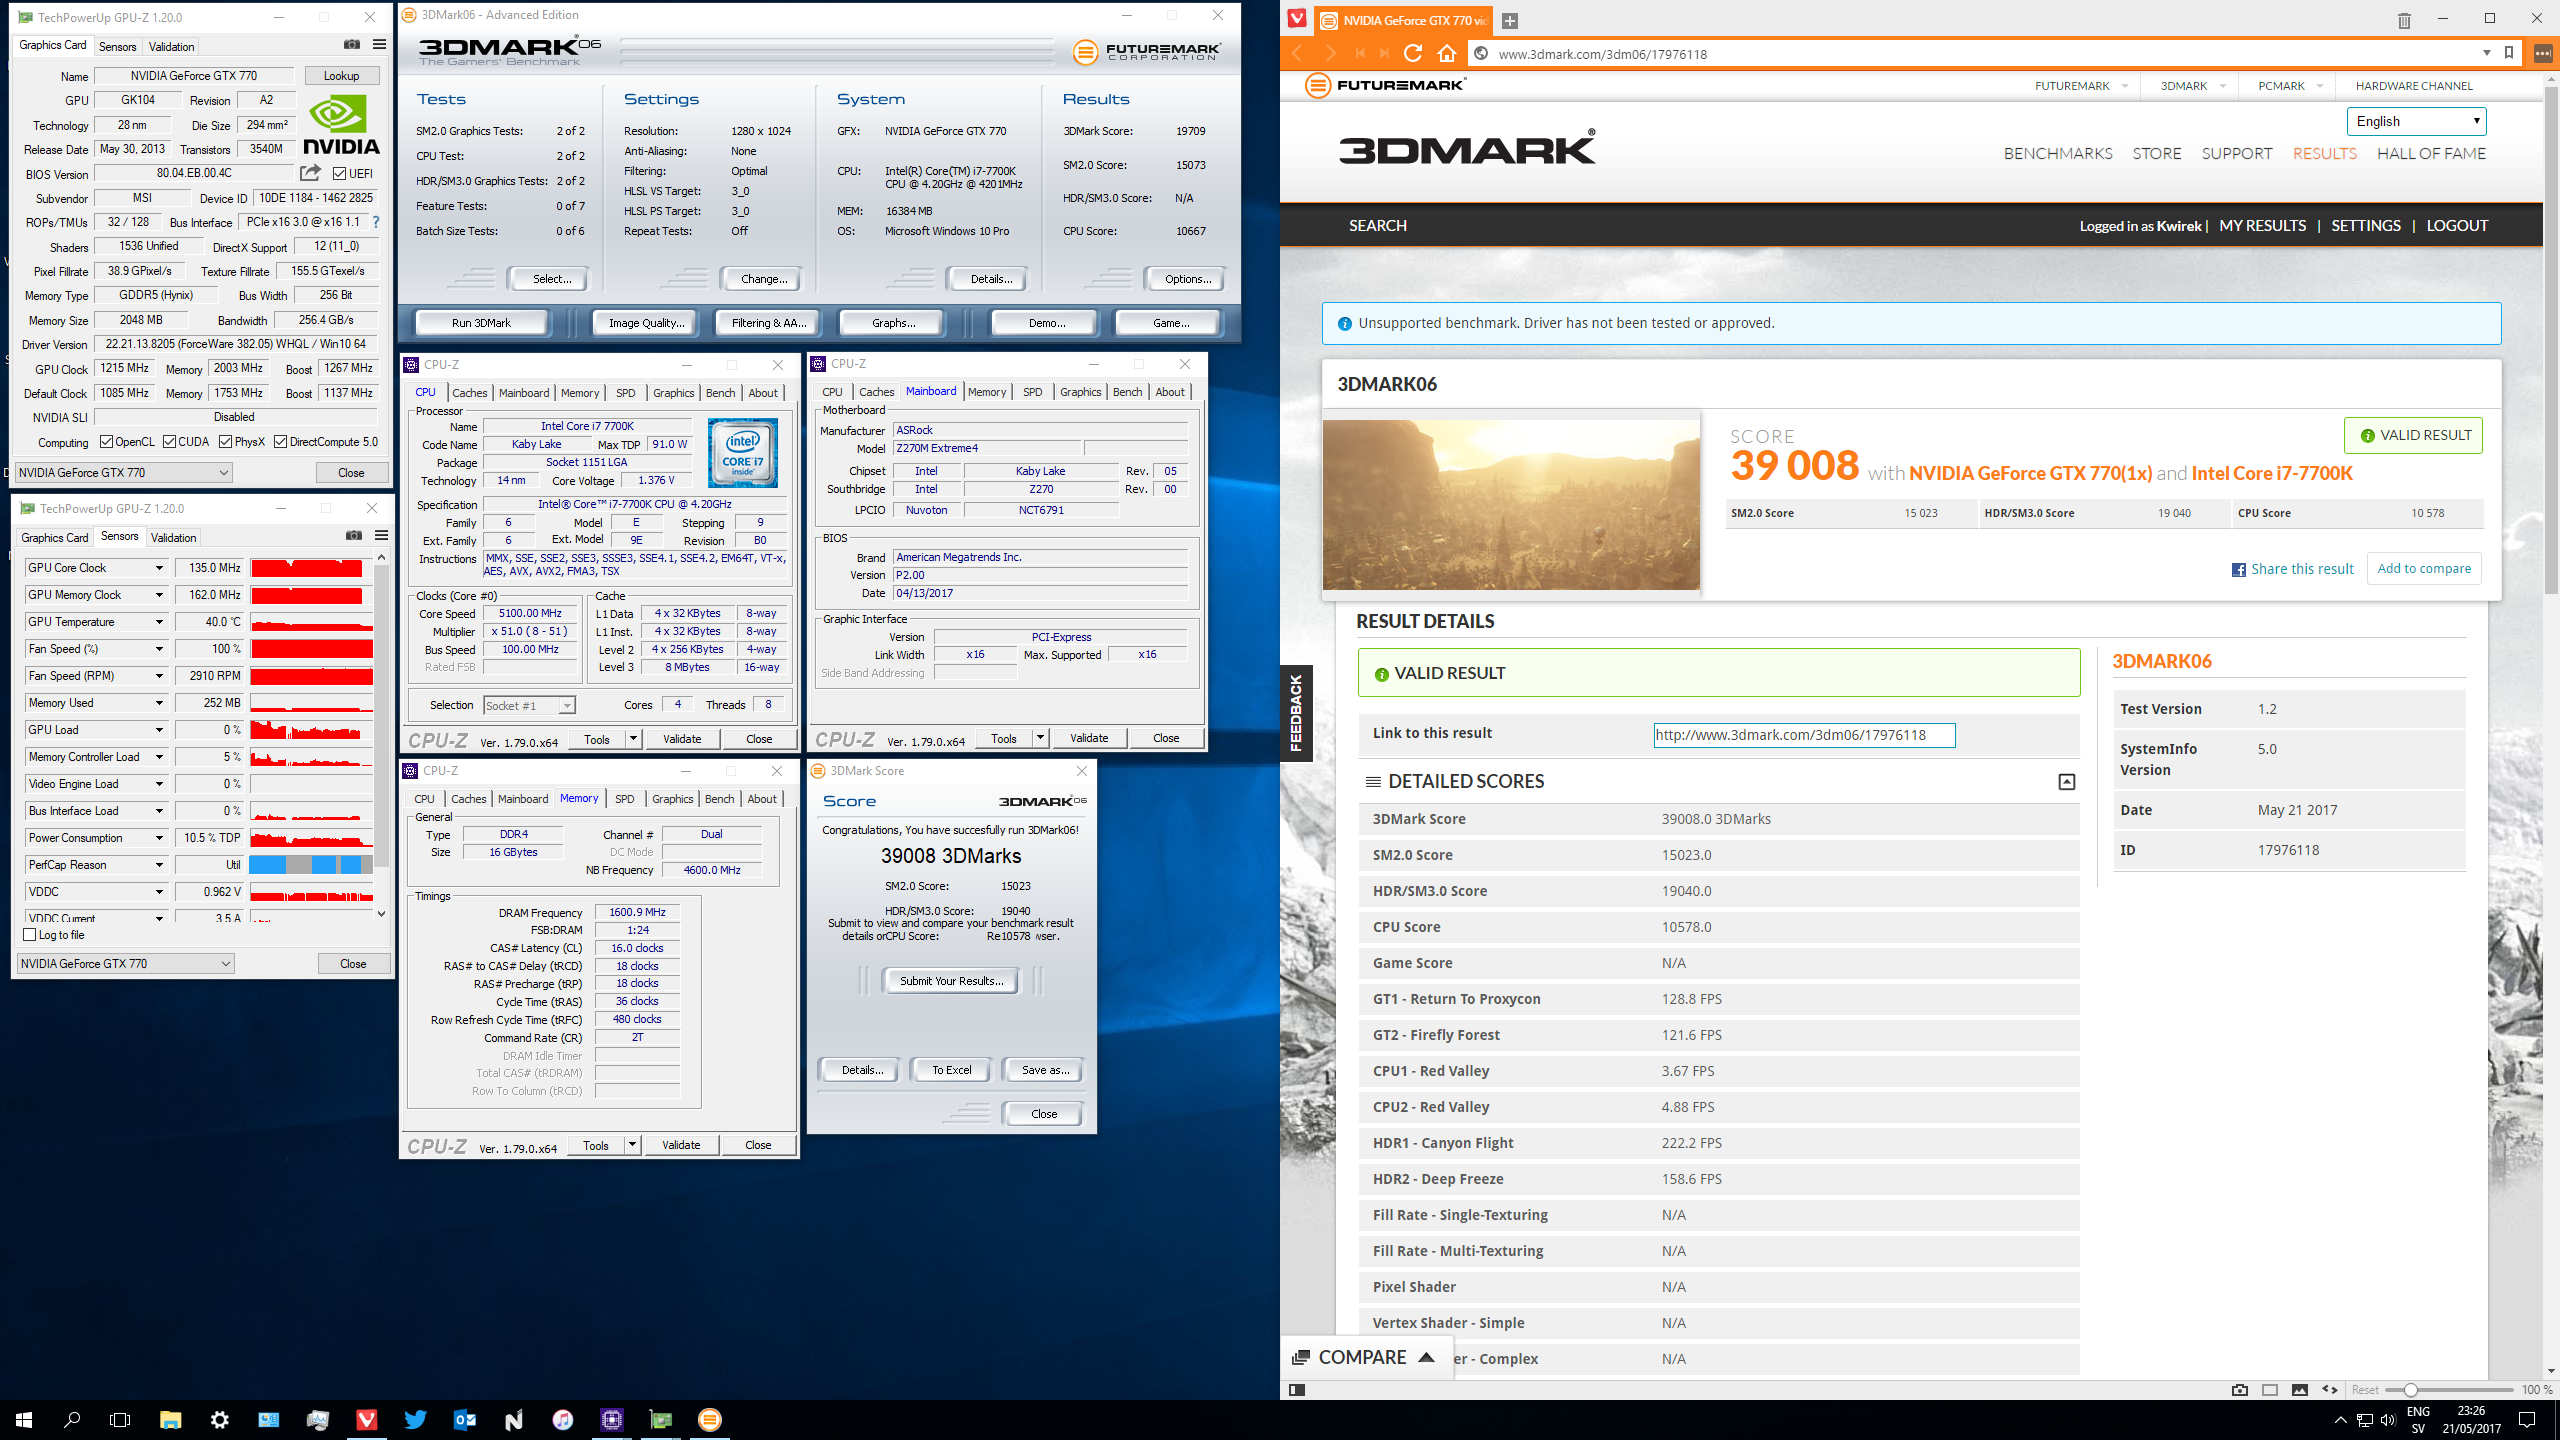Open RESULTS in 3DMark site navigation

[2325, 153]
